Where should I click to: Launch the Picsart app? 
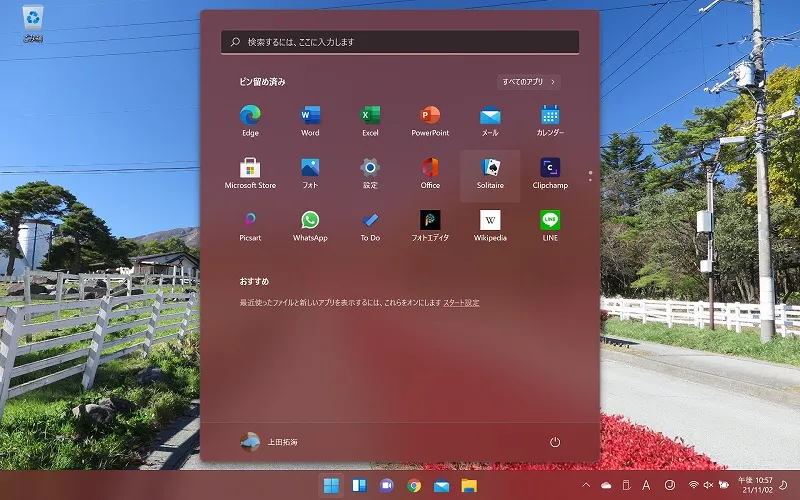pos(250,226)
